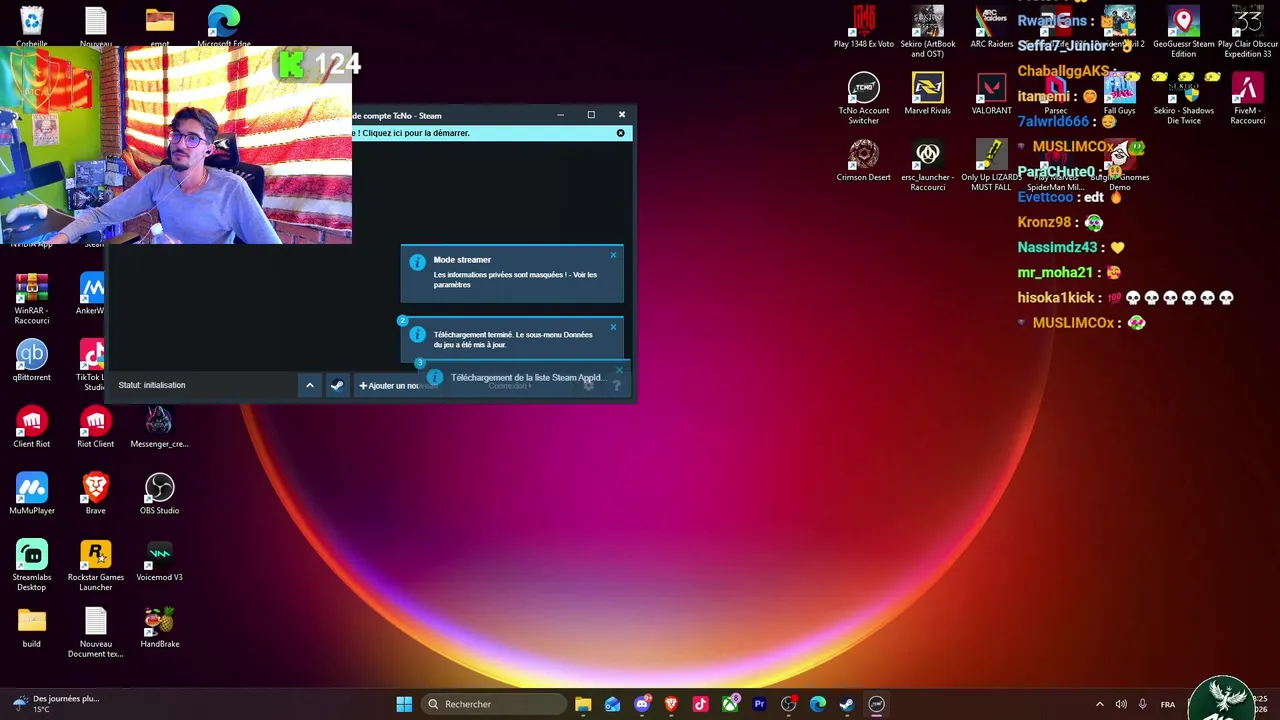Dismiss the Mode streamer notification
Screen dimensions: 1280x720
click(x=613, y=256)
